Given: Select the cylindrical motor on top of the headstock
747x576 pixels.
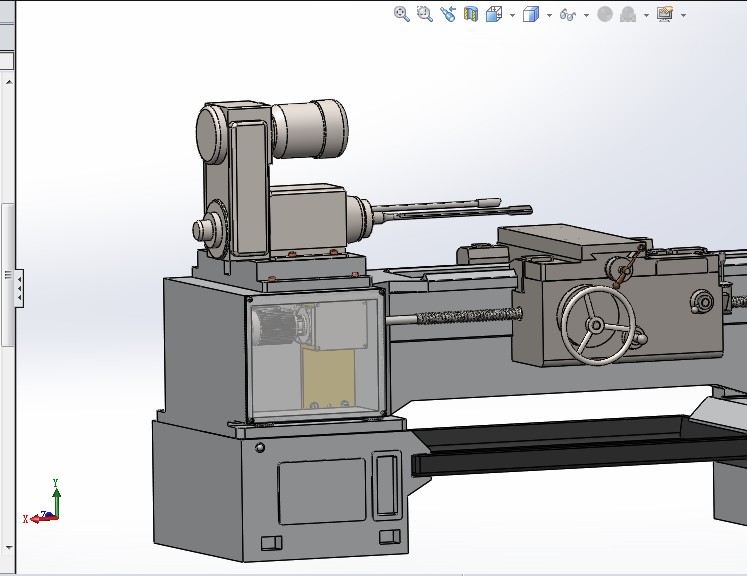Looking at the screenshot, I should [310, 129].
